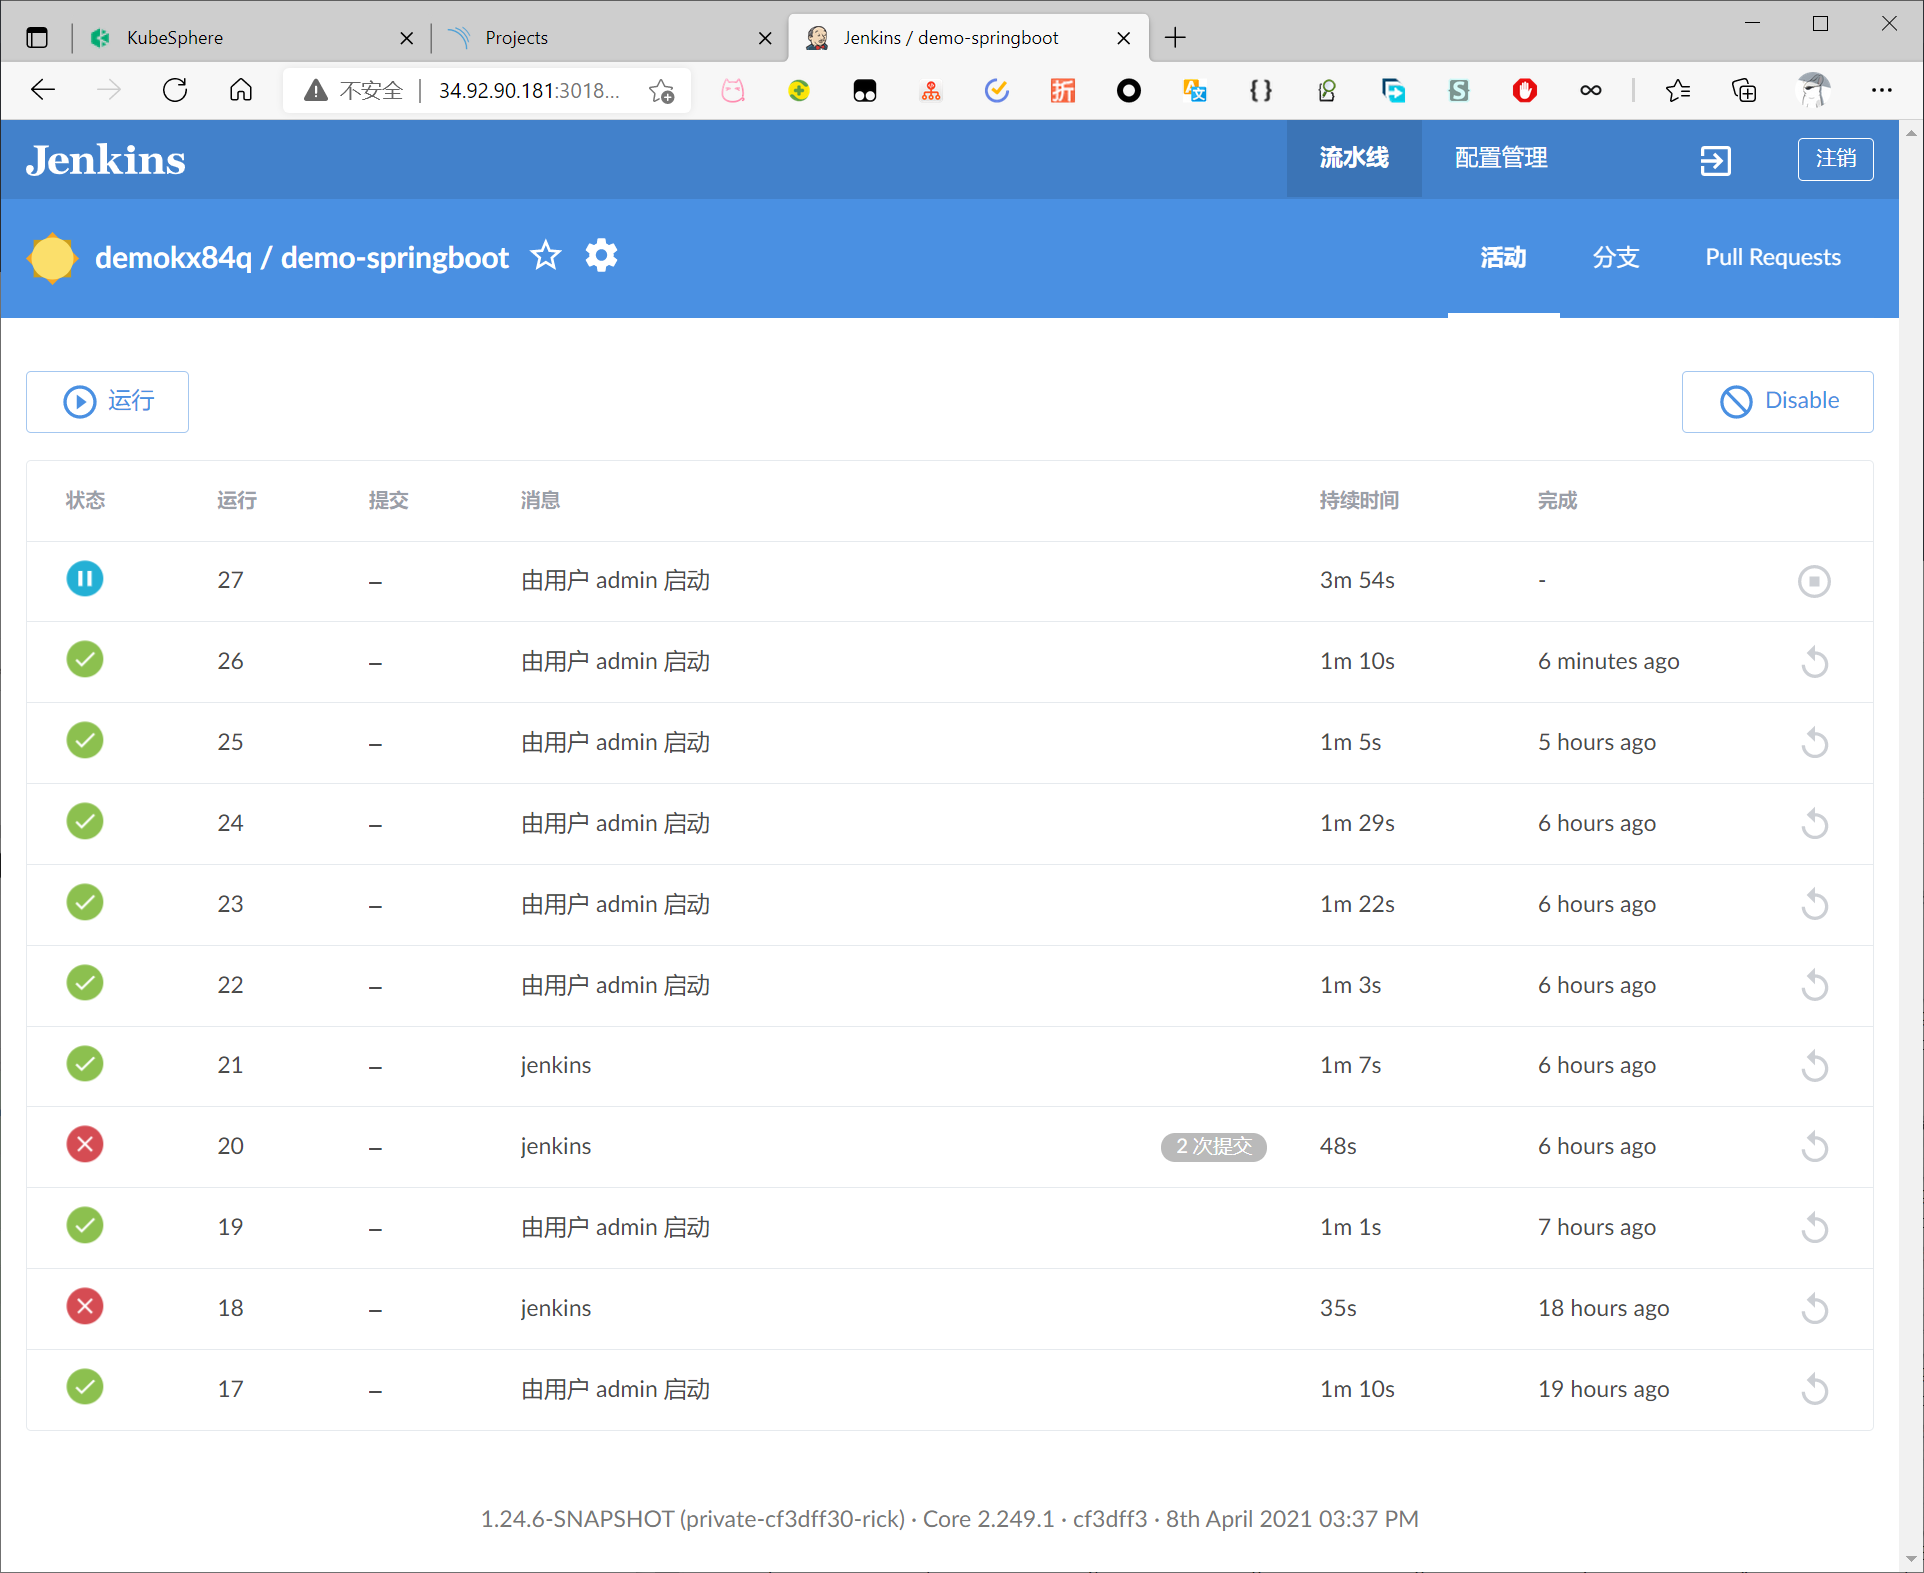The image size is (1924, 1573).
Task: Rerun build 26 using the replay icon
Action: (x=1813, y=662)
